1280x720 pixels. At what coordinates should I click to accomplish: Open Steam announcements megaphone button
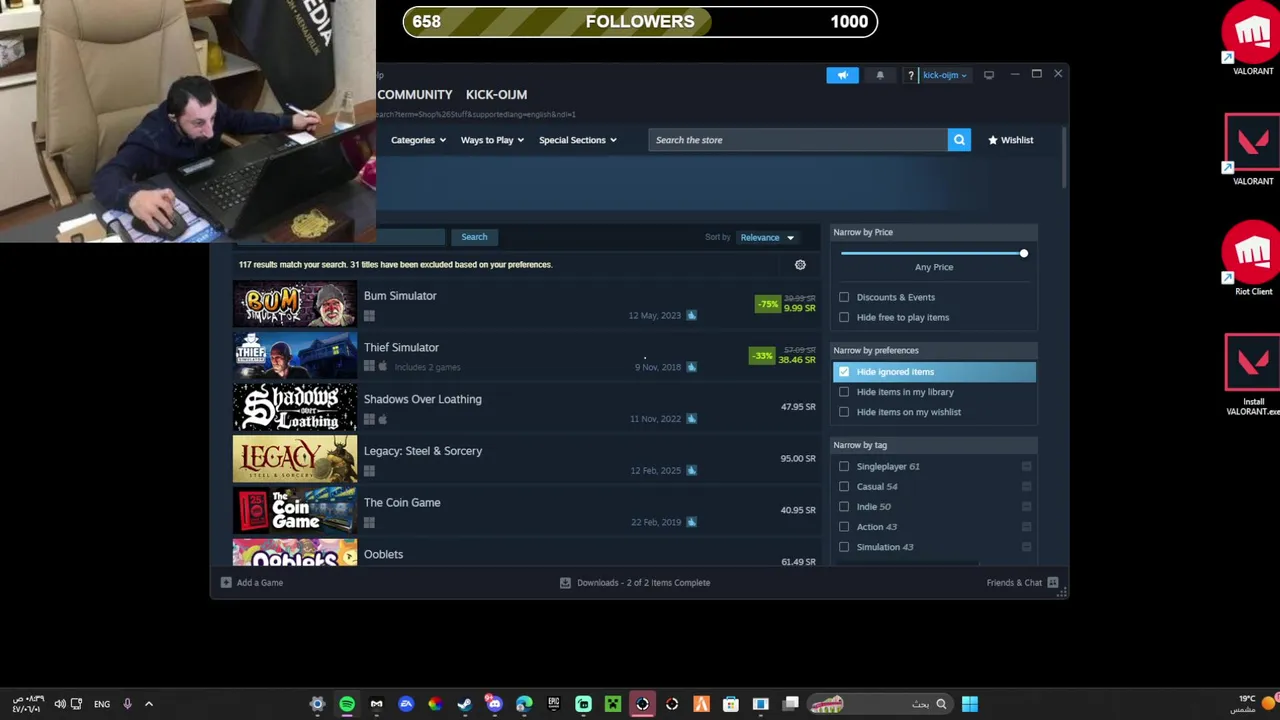pos(842,75)
